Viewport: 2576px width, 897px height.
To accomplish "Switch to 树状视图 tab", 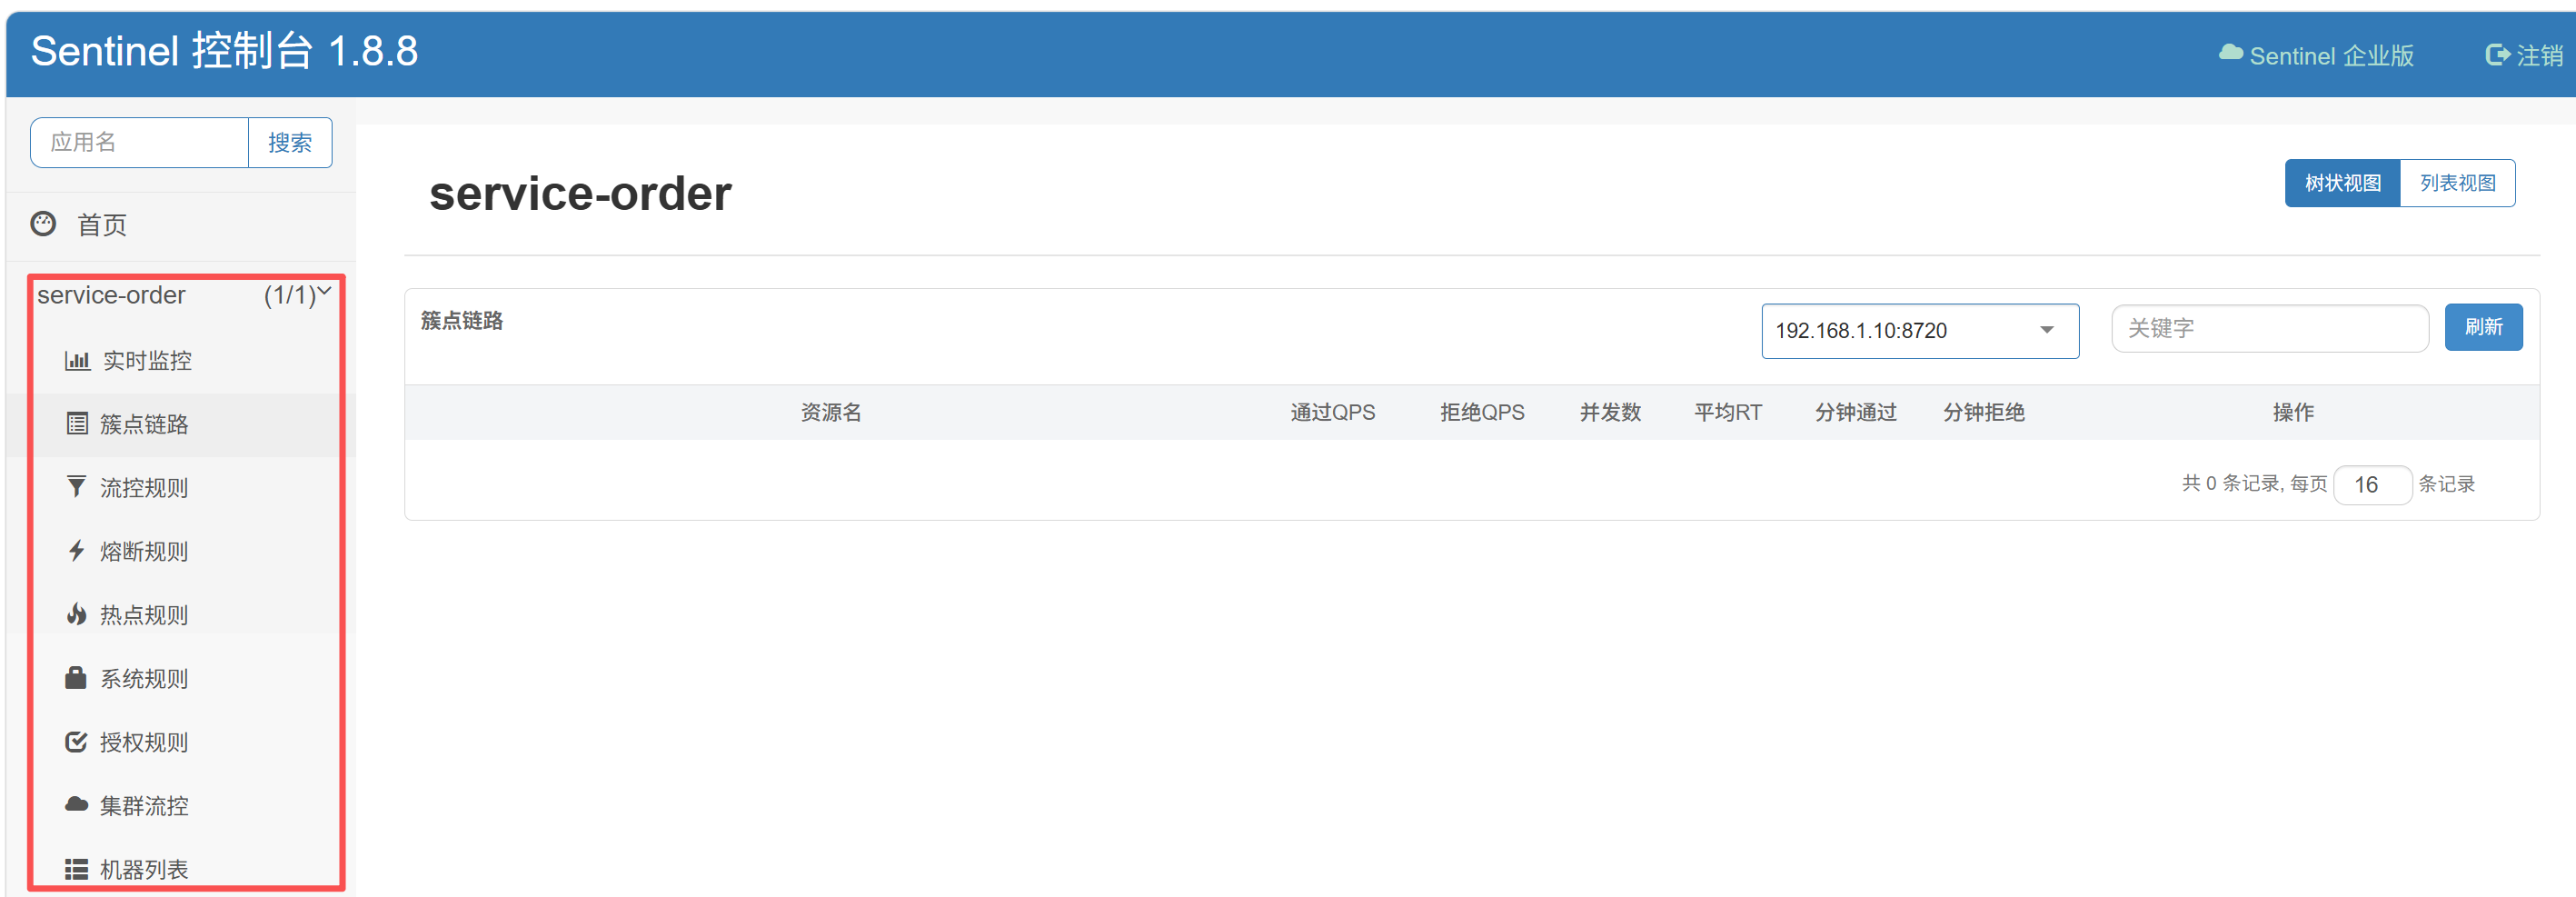I will coord(2342,183).
